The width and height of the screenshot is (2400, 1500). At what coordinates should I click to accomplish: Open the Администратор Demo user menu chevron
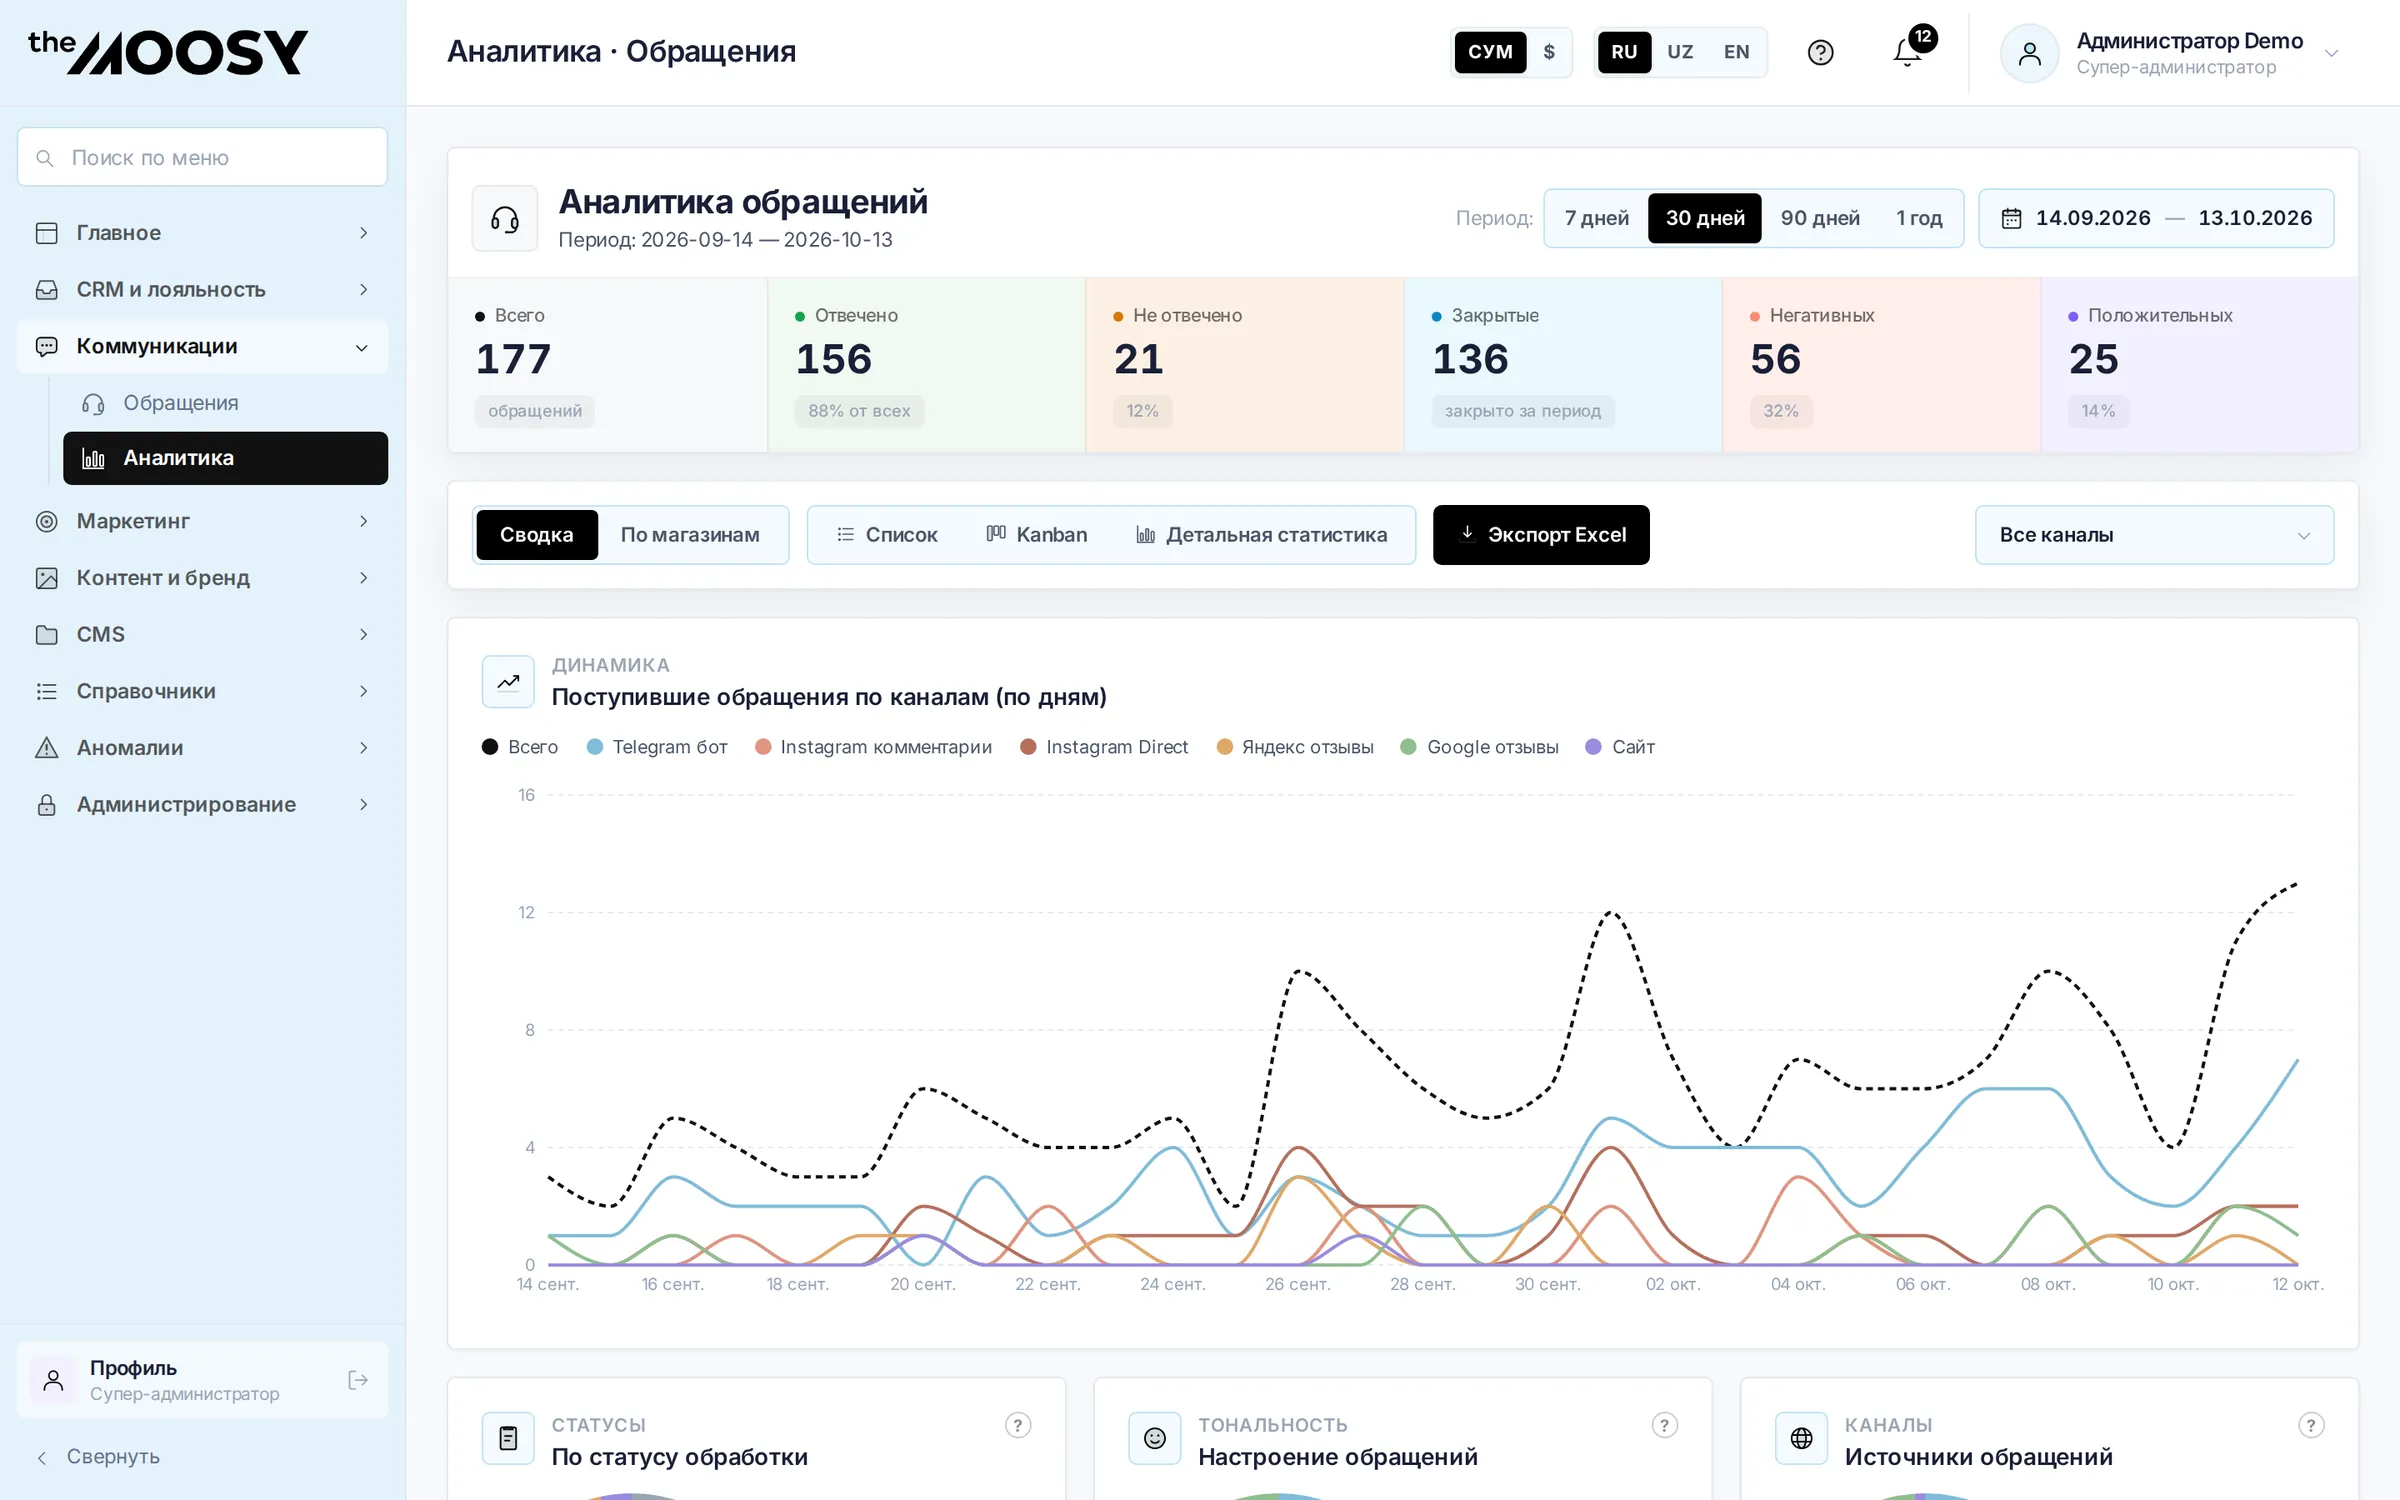pyautogui.click(x=2331, y=53)
